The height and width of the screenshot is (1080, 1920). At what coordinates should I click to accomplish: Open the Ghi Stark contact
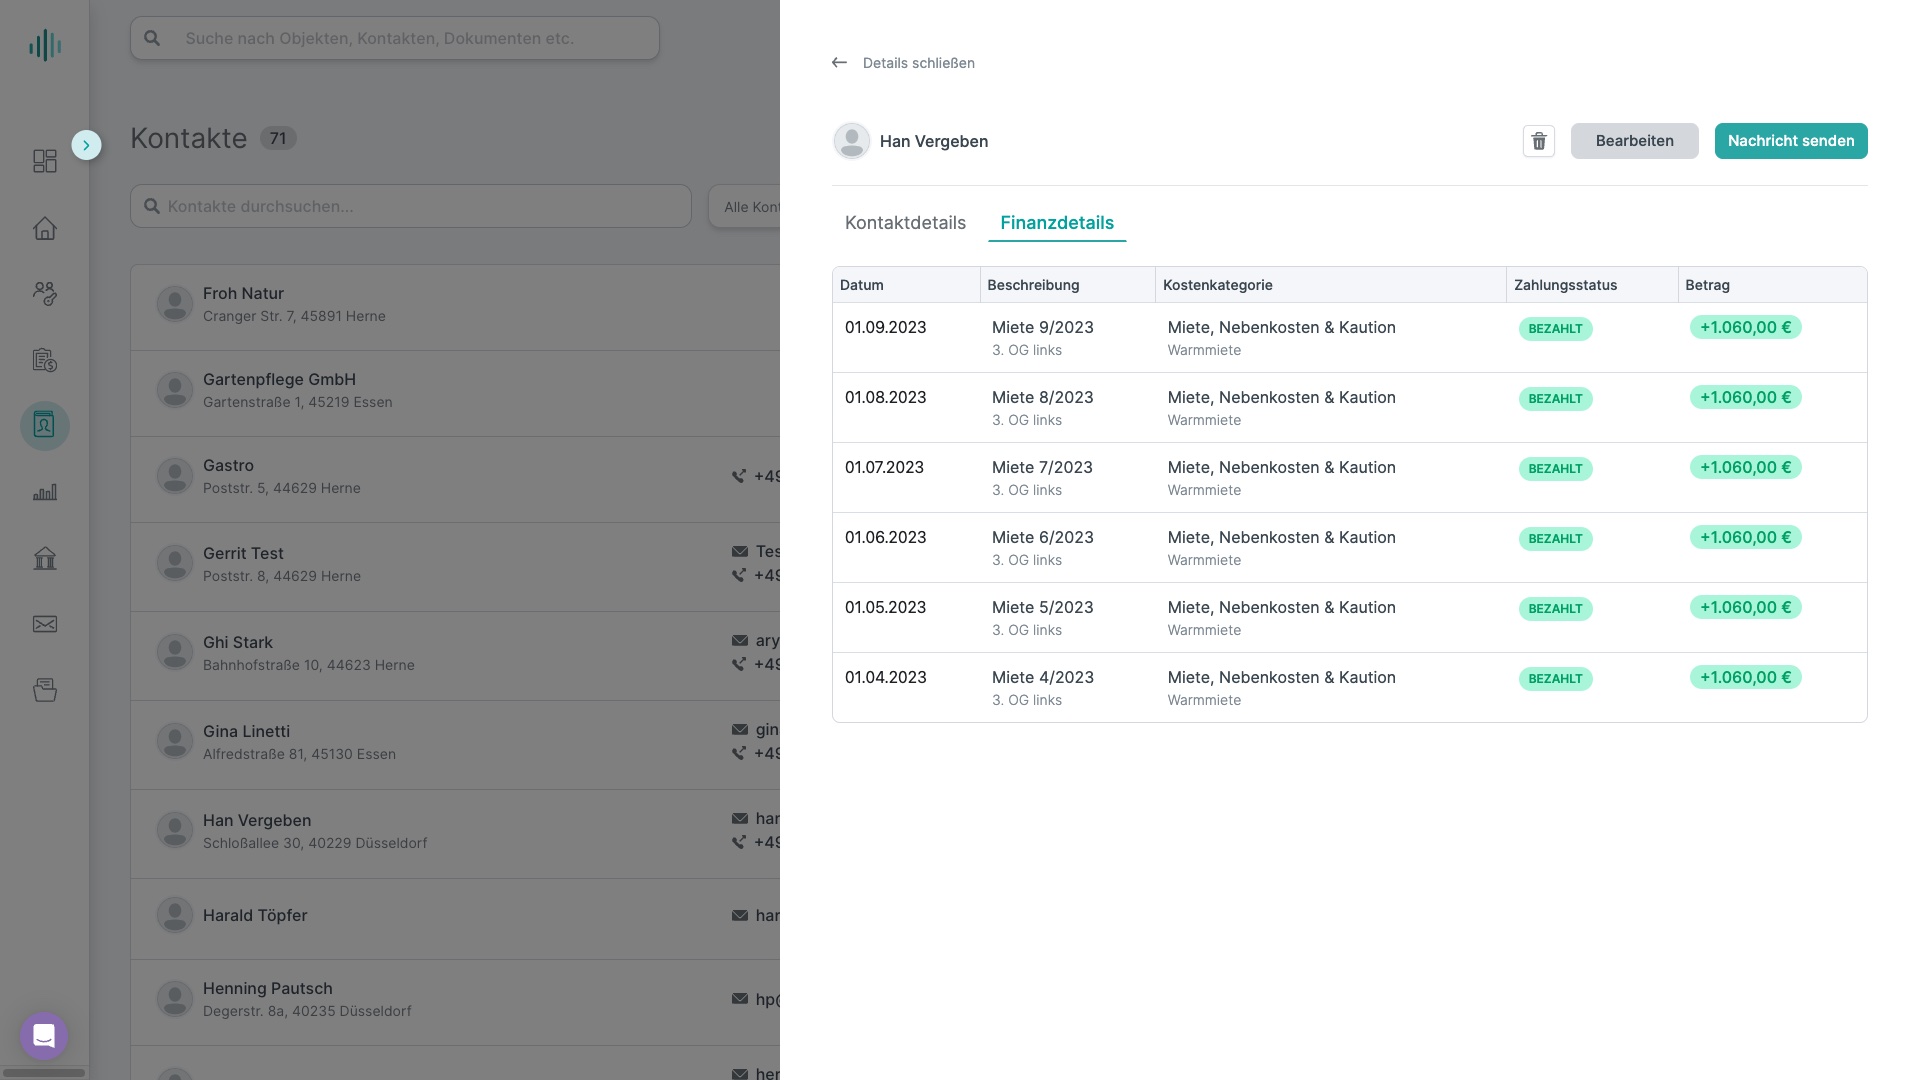pos(455,655)
